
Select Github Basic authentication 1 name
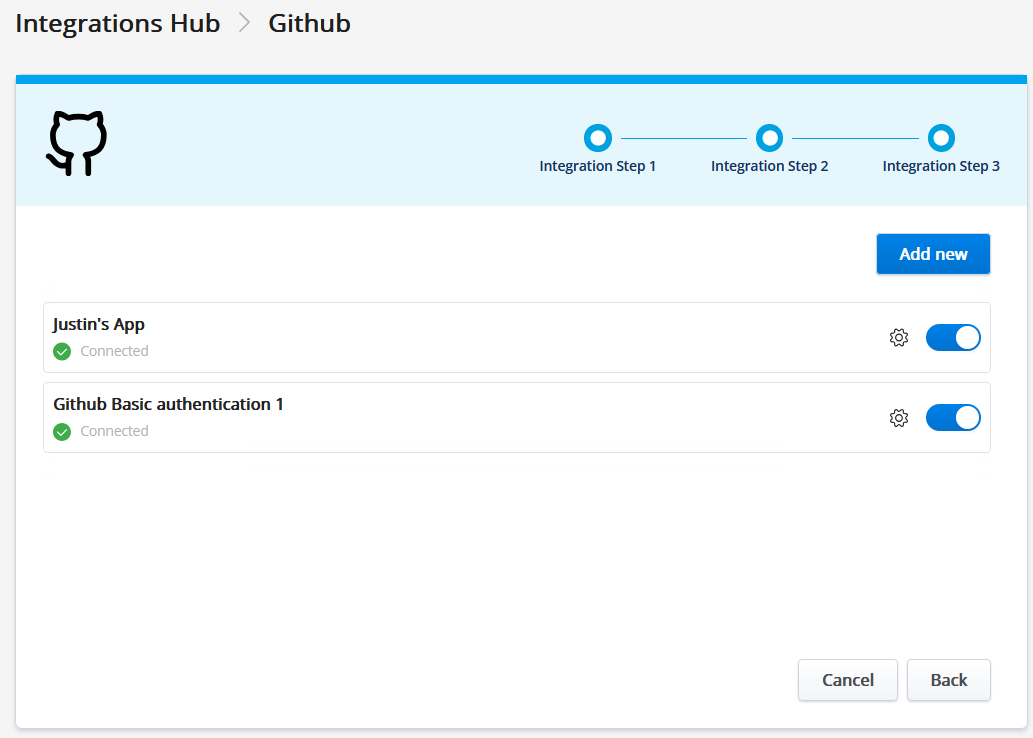(168, 404)
